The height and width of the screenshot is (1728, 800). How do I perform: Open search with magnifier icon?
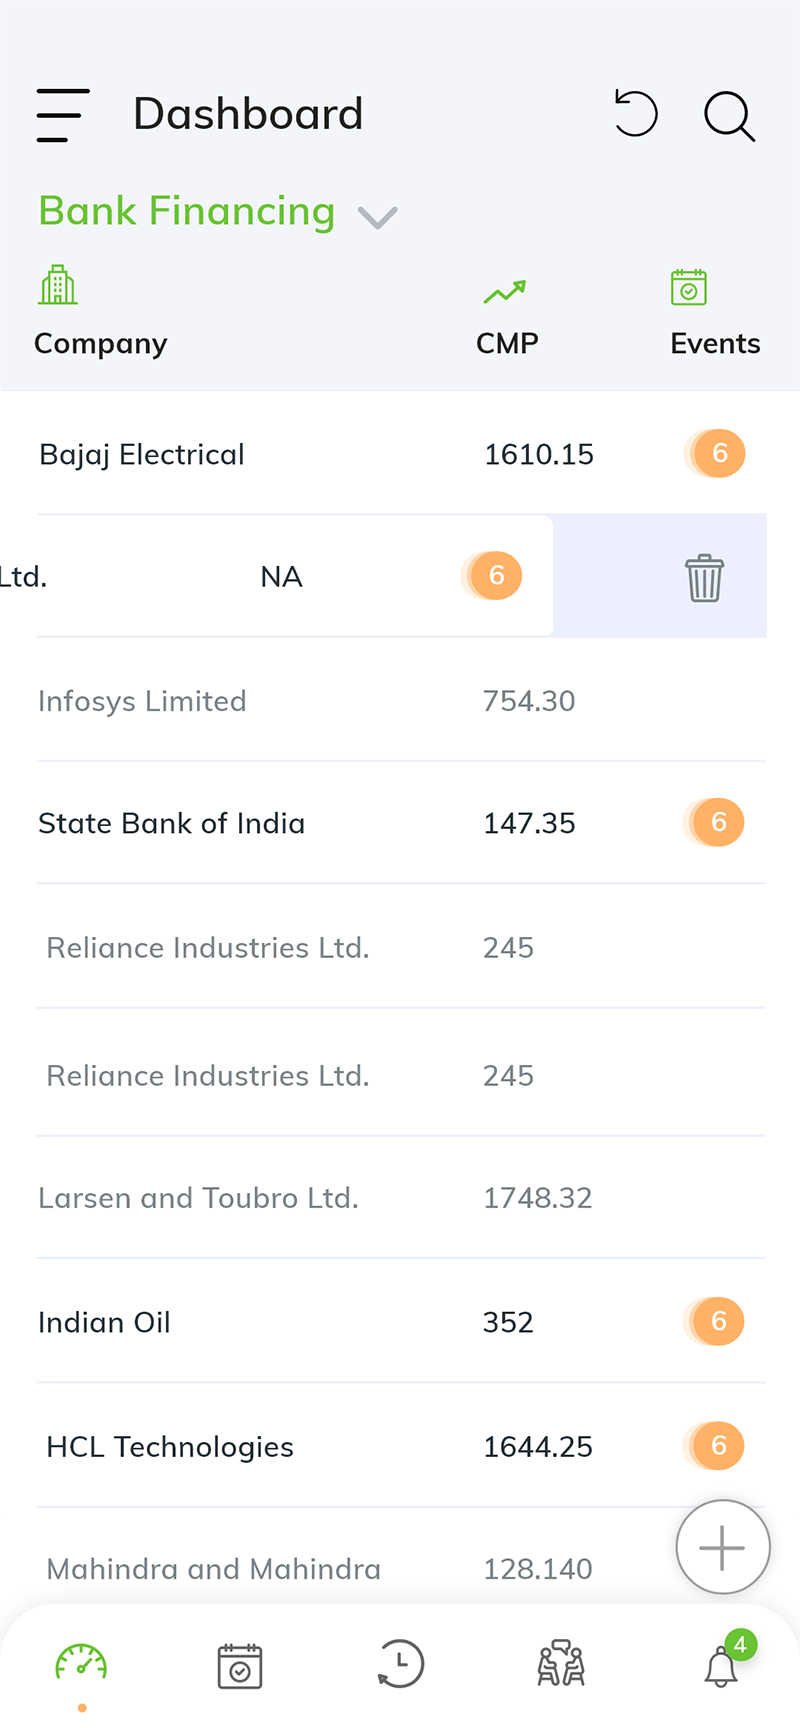pos(729,116)
